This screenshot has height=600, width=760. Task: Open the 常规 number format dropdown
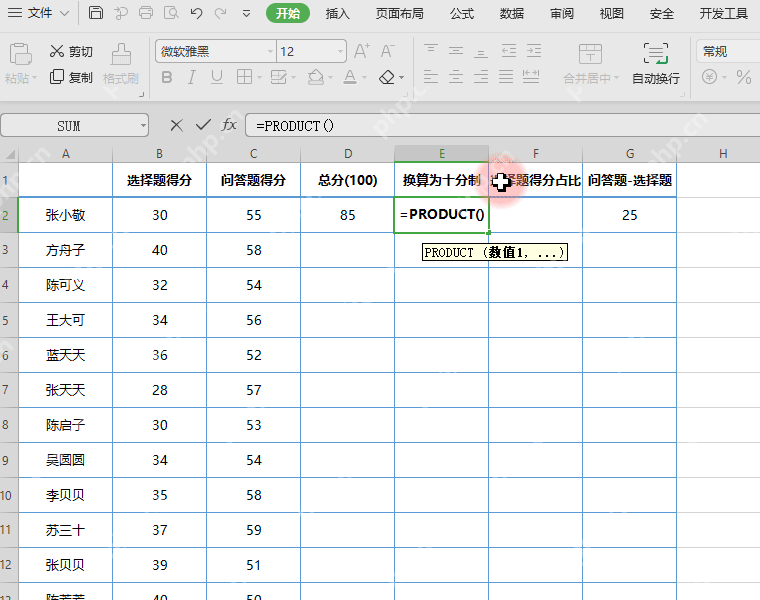tap(728, 51)
